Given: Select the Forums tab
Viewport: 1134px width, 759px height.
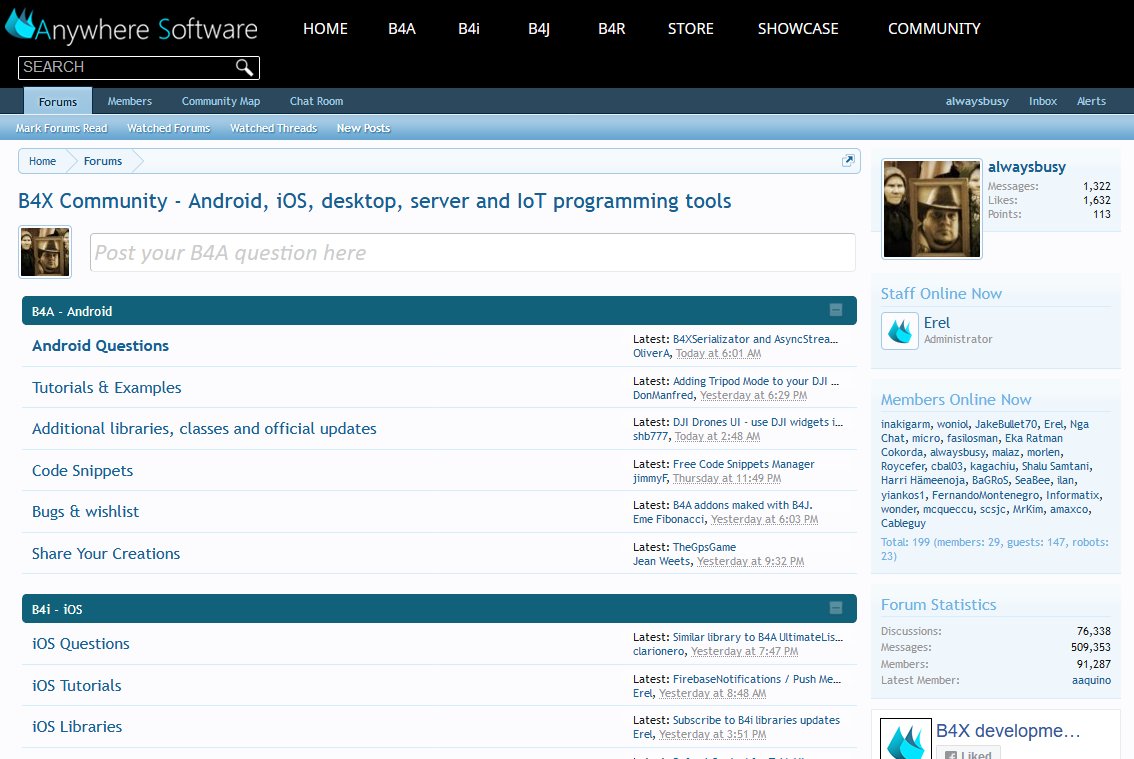Looking at the screenshot, I should tap(58, 101).
